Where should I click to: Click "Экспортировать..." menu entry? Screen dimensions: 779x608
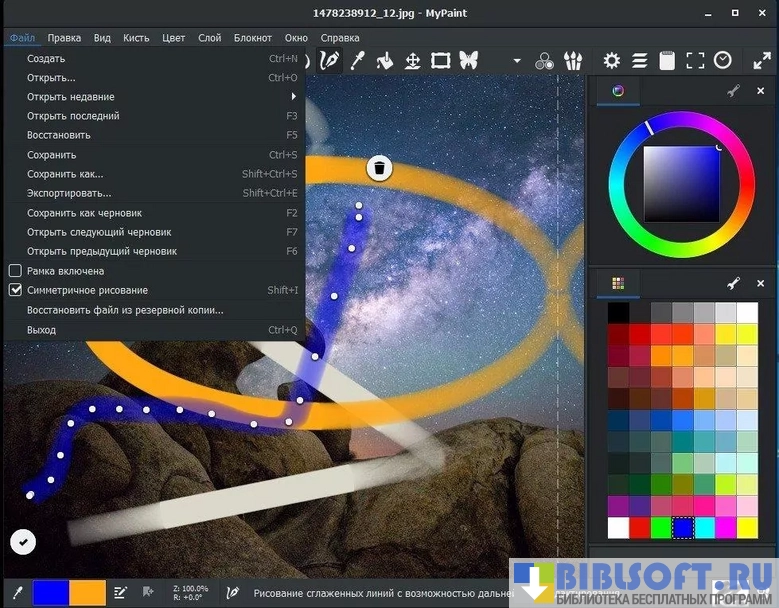click(69, 193)
